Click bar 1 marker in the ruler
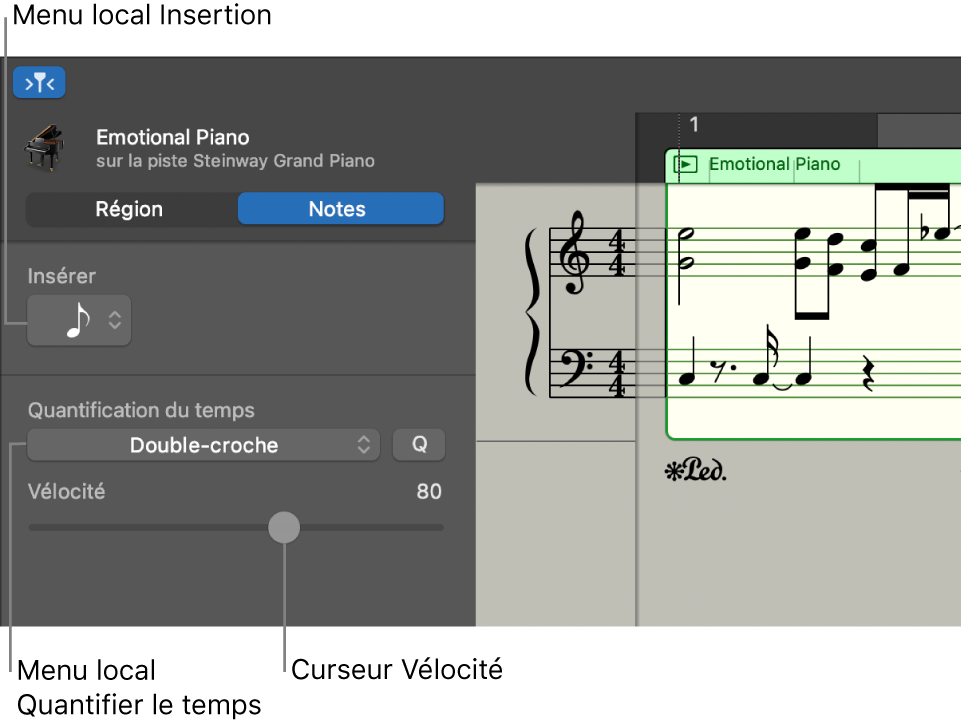The height and width of the screenshot is (726, 963). click(694, 126)
